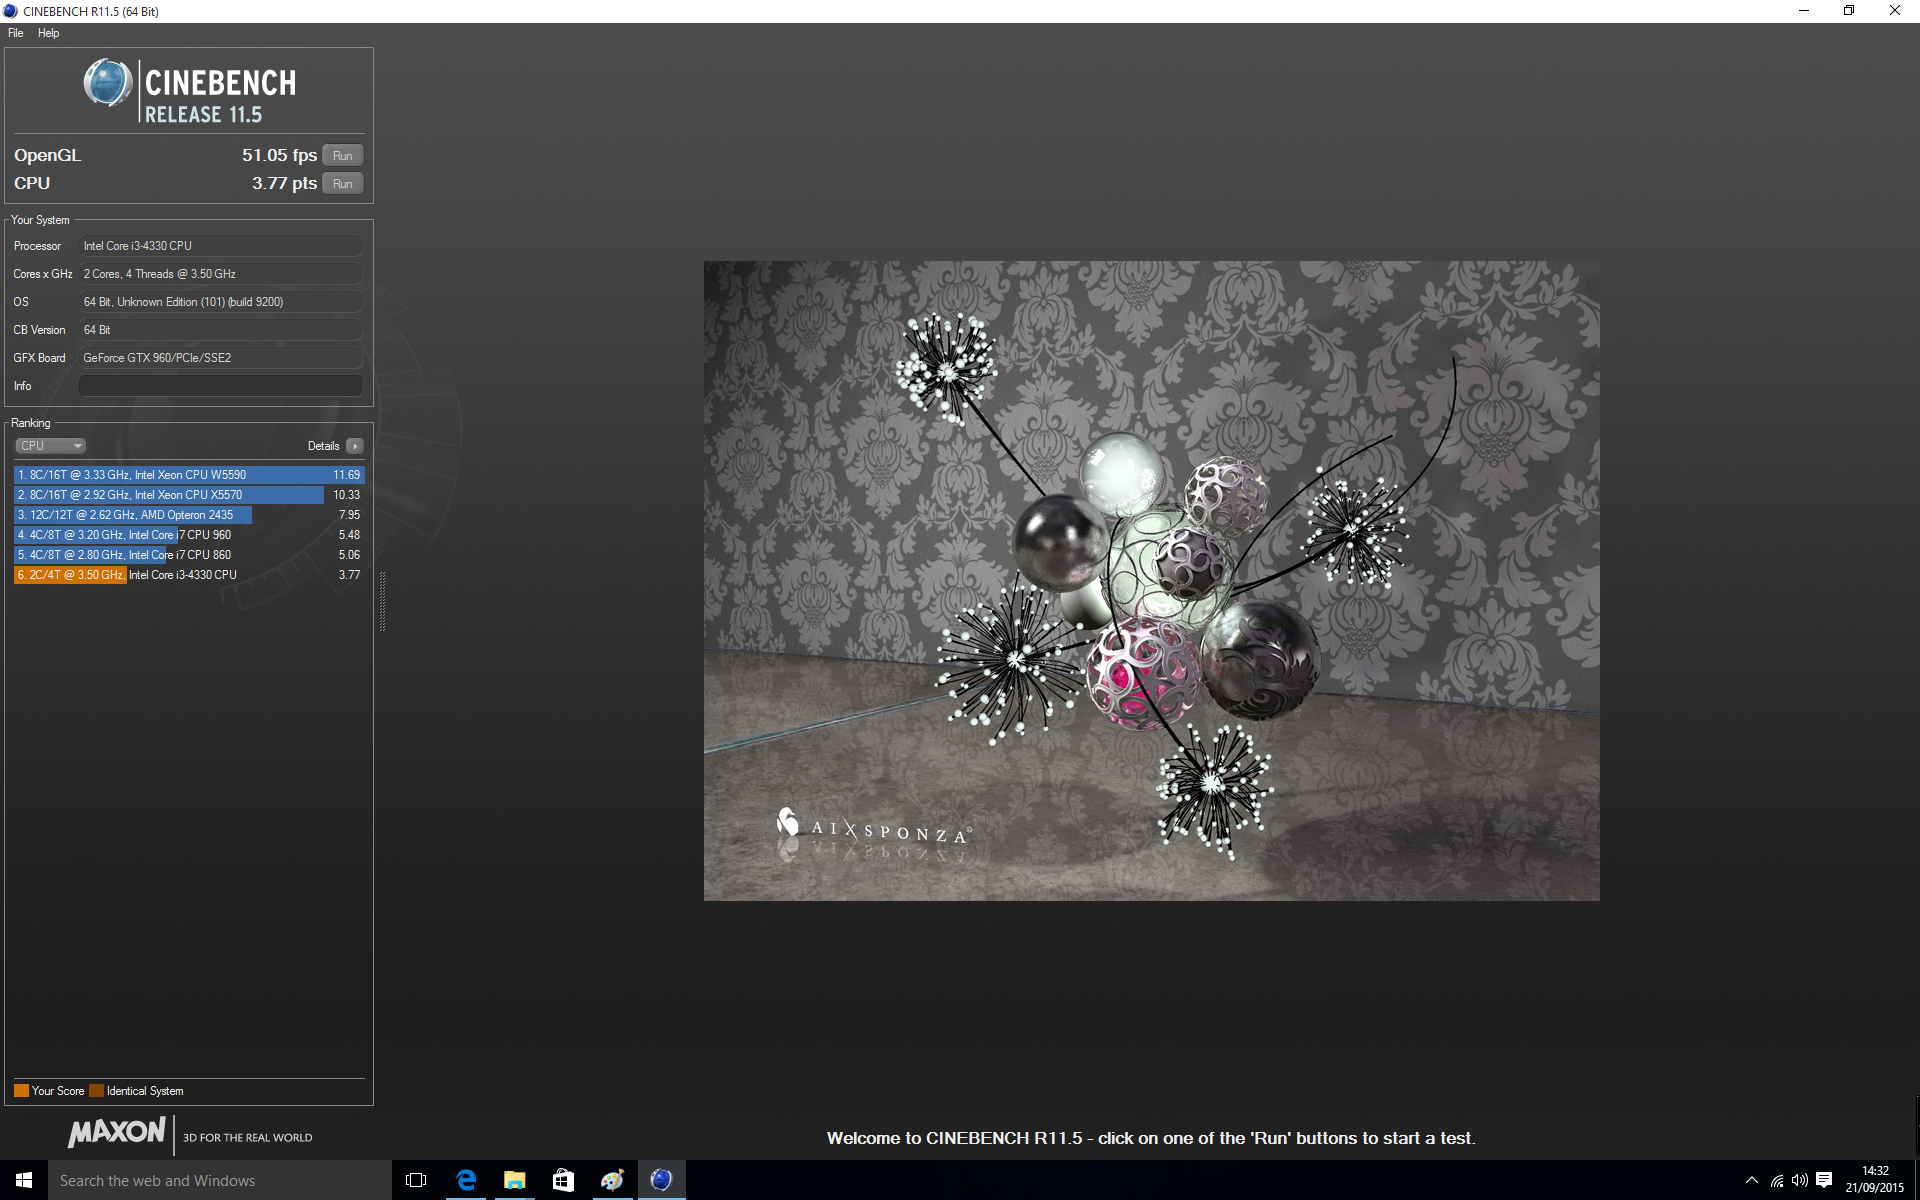Viewport: 1920px width, 1200px height.
Task: Open the Help menu
Action: coord(48,33)
